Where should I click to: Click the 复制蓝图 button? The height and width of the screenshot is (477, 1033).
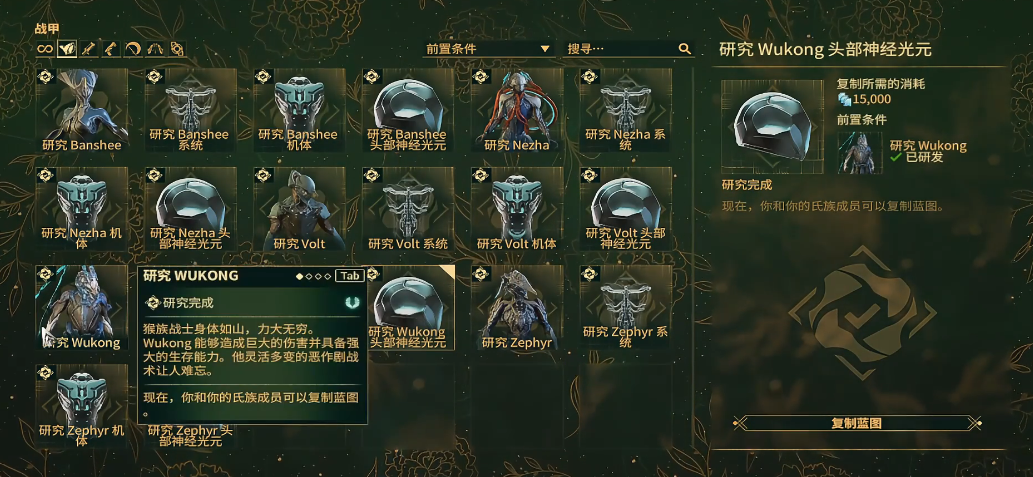point(856,424)
